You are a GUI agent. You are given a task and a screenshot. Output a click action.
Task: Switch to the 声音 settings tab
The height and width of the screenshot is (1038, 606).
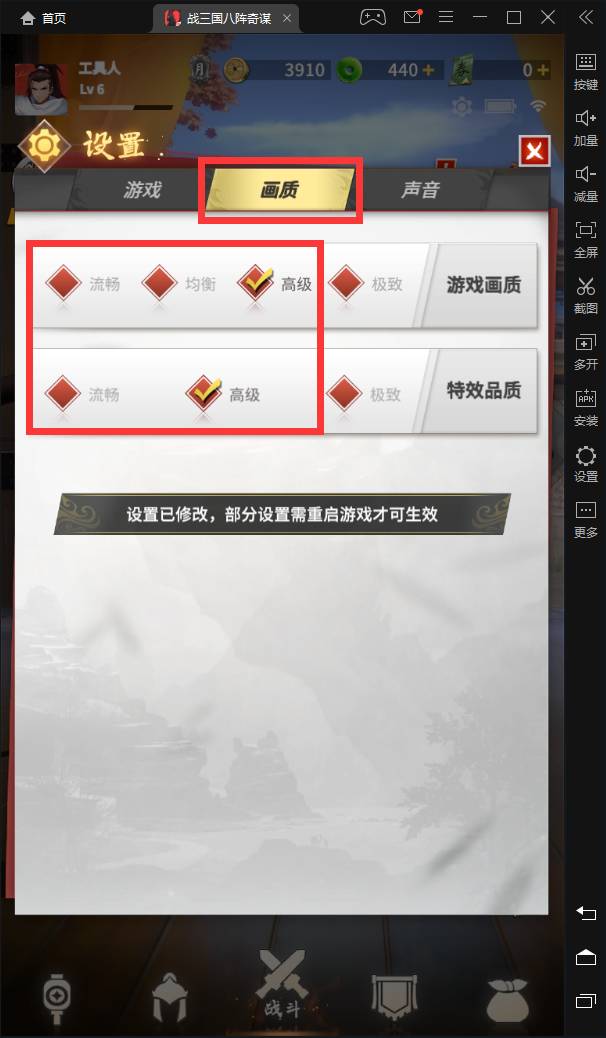tap(420, 190)
